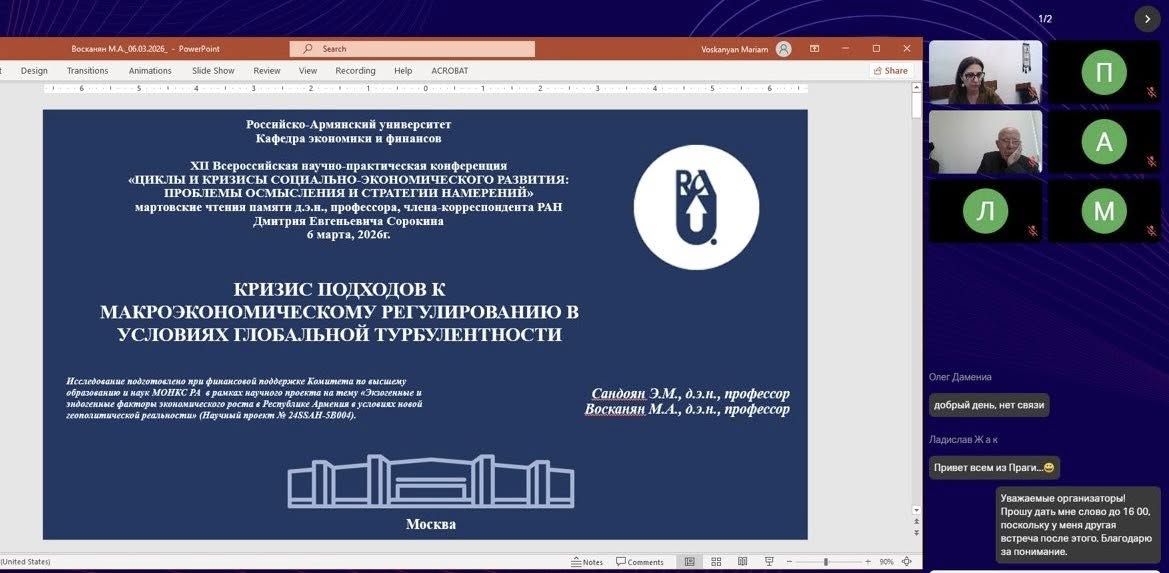
Task: Toggle the Notes pane
Action: click(587, 562)
